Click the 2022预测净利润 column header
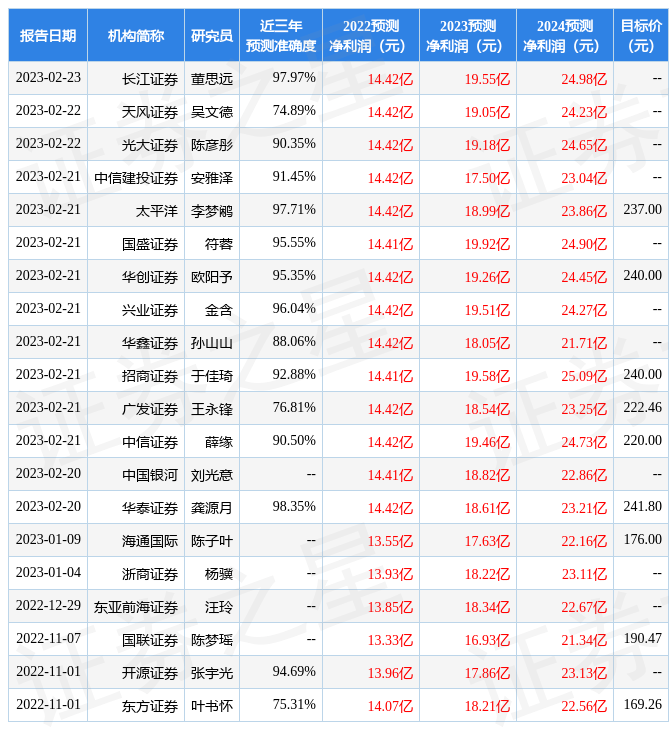Image resolution: width=669 pixels, height=730 pixels. pyautogui.click(x=370, y=36)
